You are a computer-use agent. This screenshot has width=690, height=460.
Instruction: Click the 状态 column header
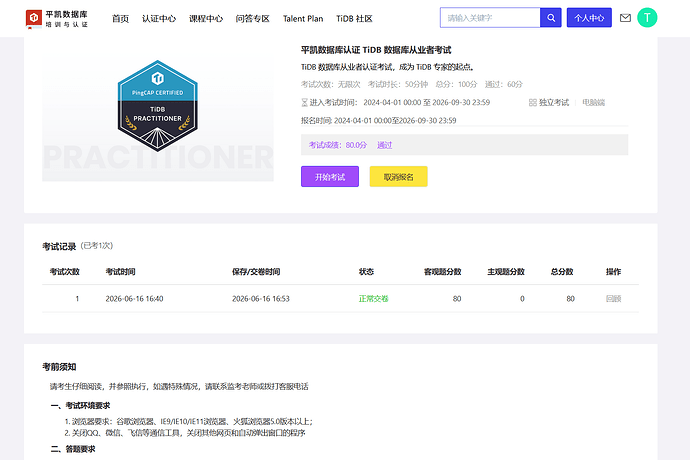point(366,272)
